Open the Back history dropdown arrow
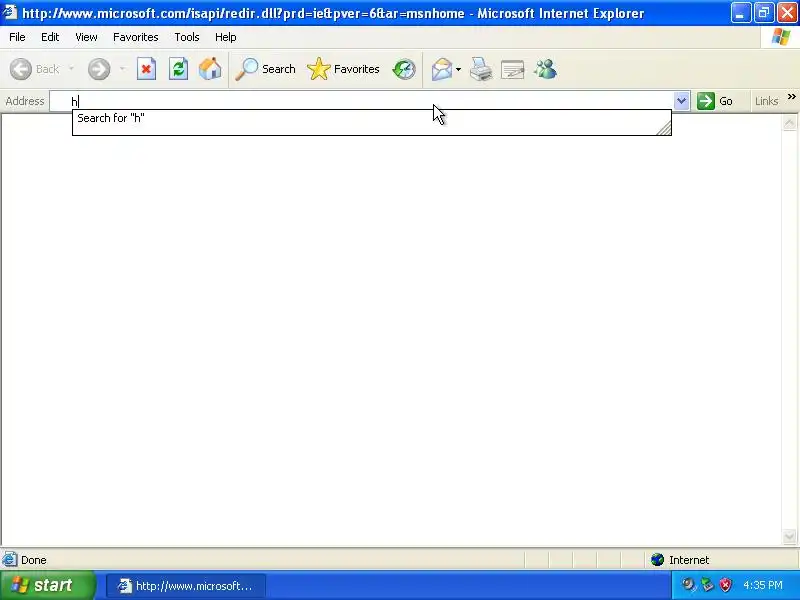 click(x=71, y=69)
